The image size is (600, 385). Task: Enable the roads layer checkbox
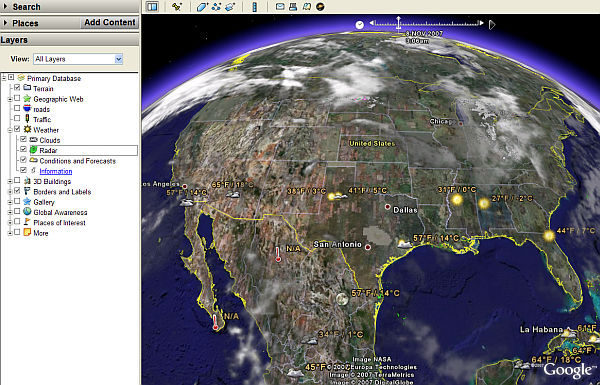click(17, 108)
